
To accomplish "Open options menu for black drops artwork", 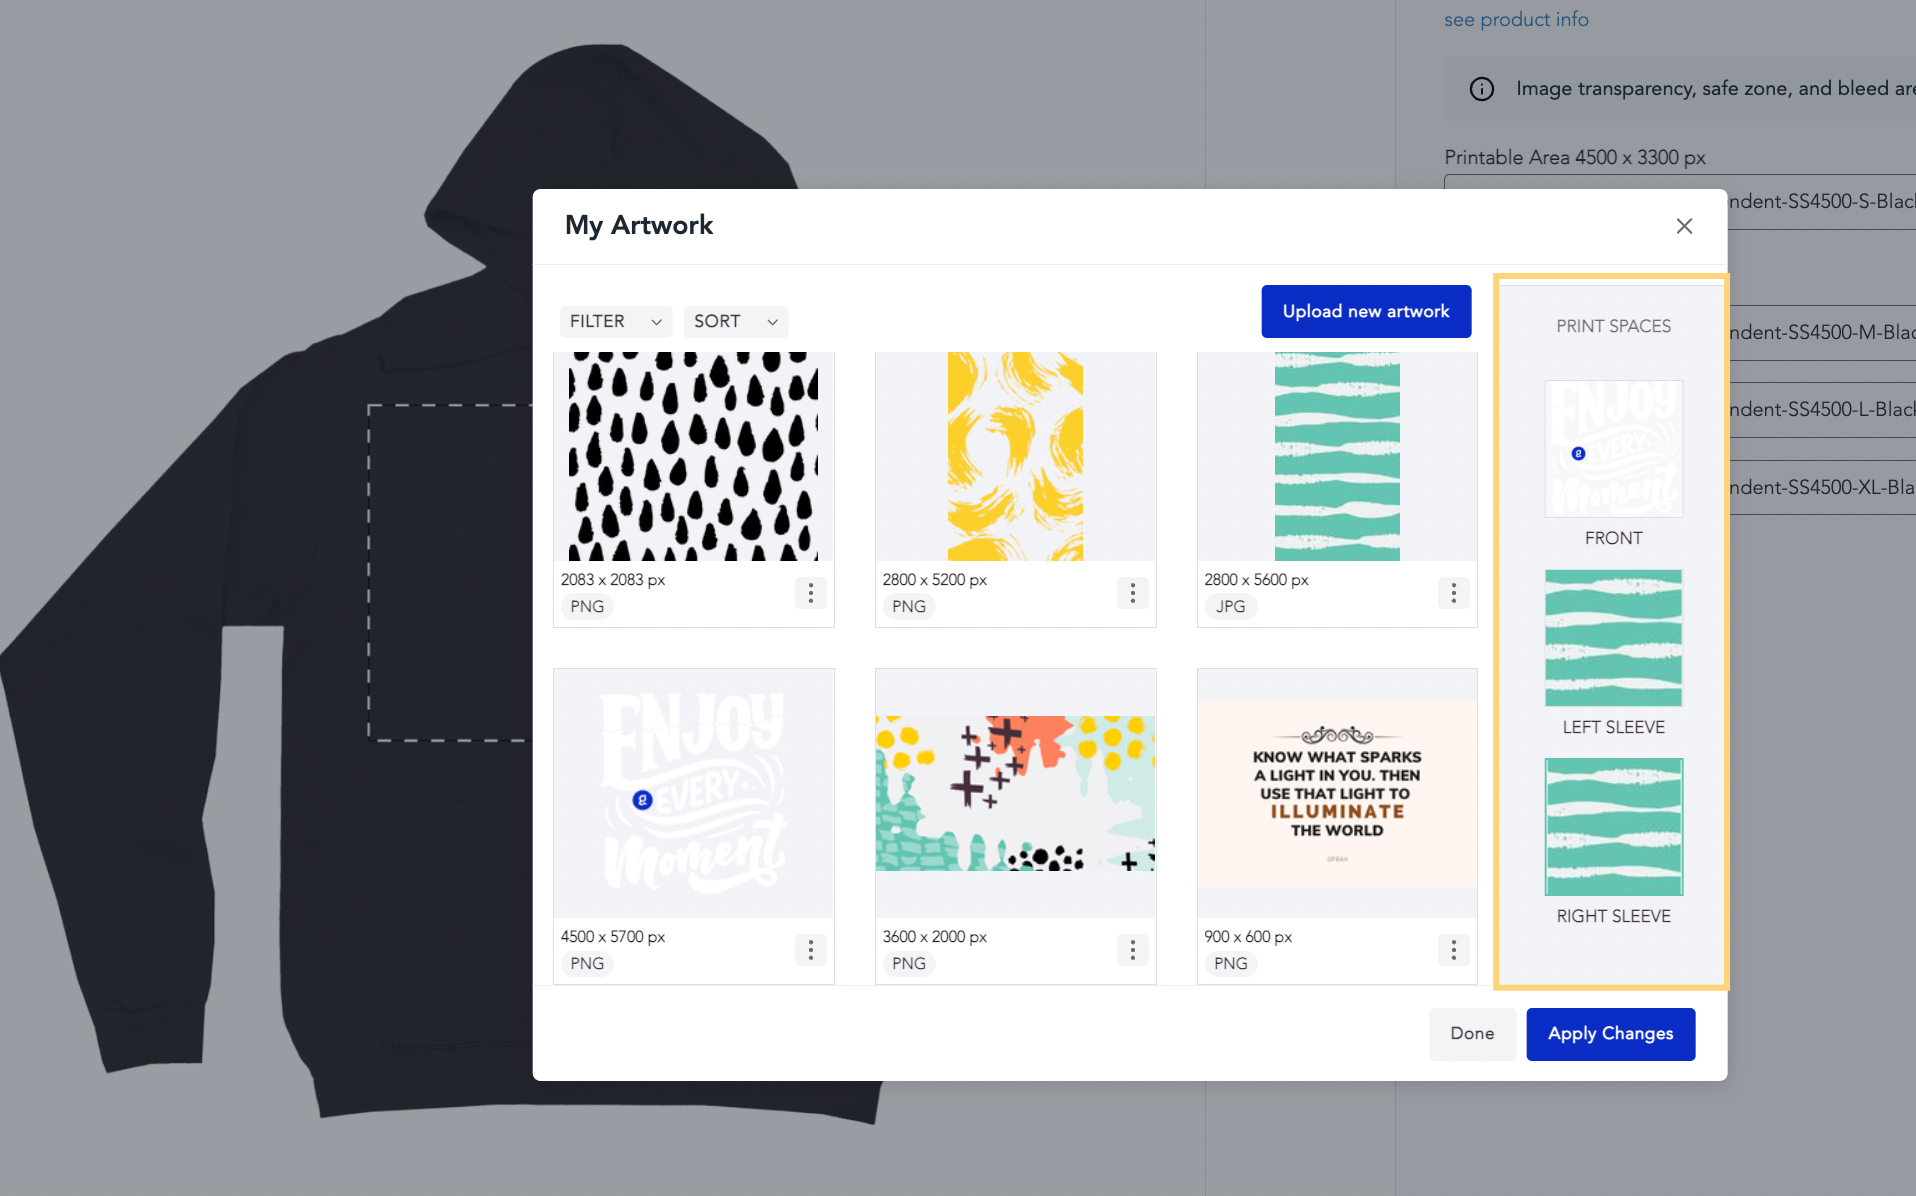I will pyautogui.click(x=810, y=593).
